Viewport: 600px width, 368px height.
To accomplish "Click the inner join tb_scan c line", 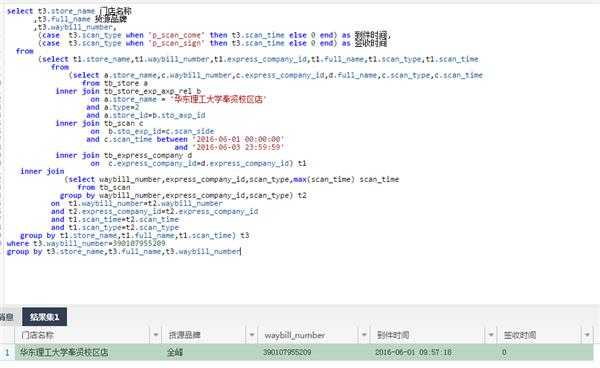I will coord(99,124).
